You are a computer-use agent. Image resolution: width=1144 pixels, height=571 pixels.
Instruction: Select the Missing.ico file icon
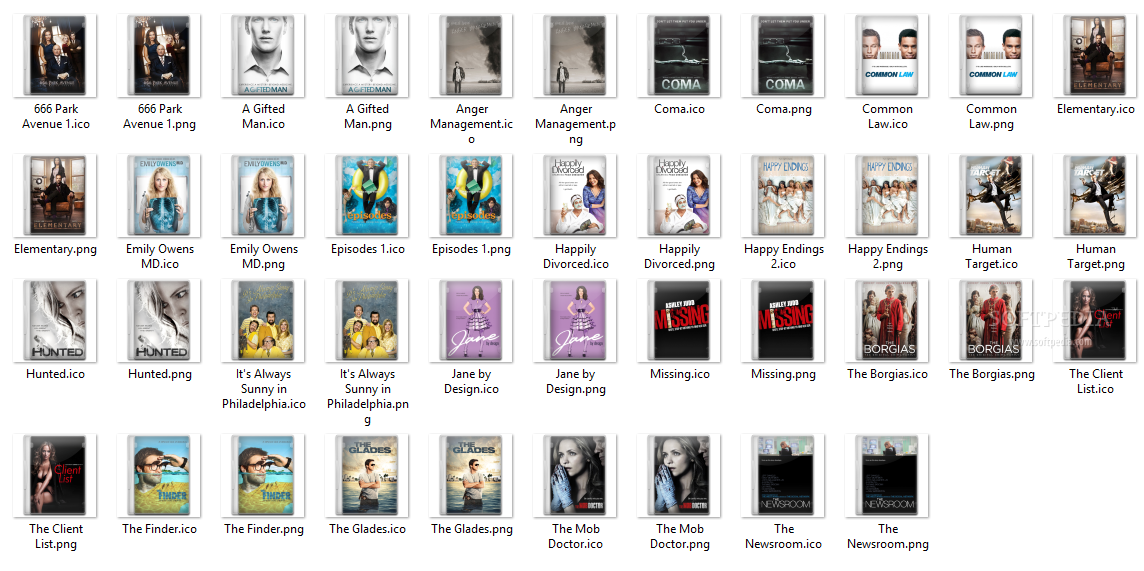click(679, 321)
